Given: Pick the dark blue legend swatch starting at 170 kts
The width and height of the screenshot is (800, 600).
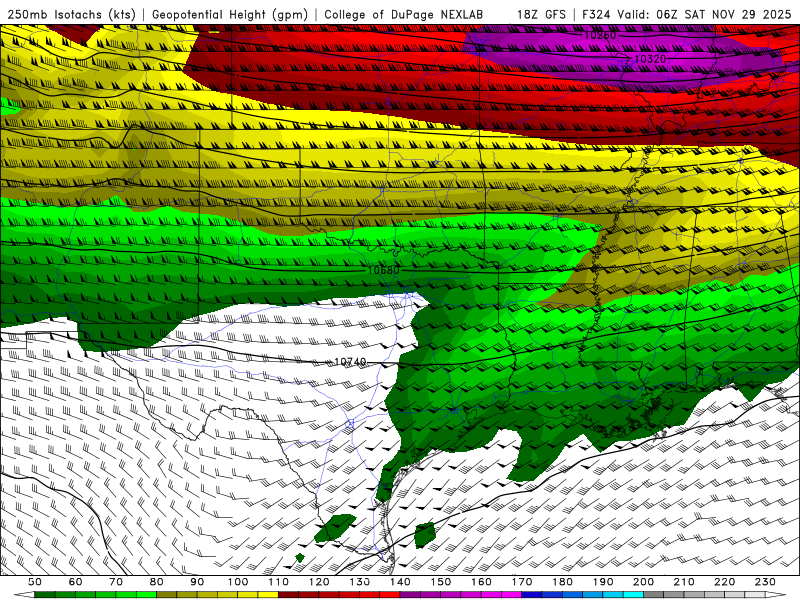Looking at the screenshot, I should point(532,595).
